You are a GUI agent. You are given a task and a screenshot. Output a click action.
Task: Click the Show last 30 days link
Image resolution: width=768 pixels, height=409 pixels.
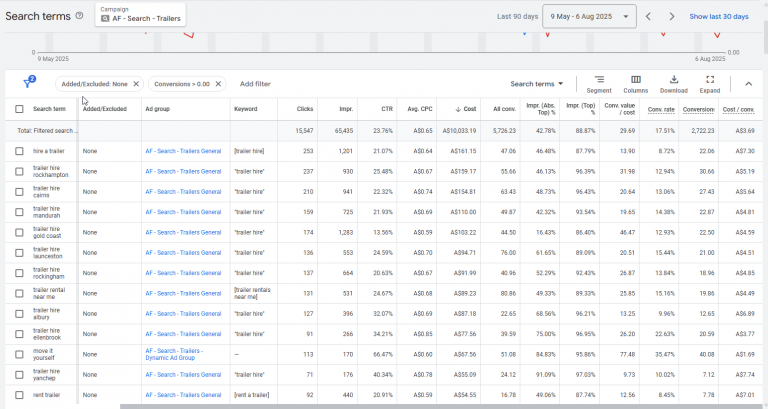pyautogui.click(x=719, y=16)
